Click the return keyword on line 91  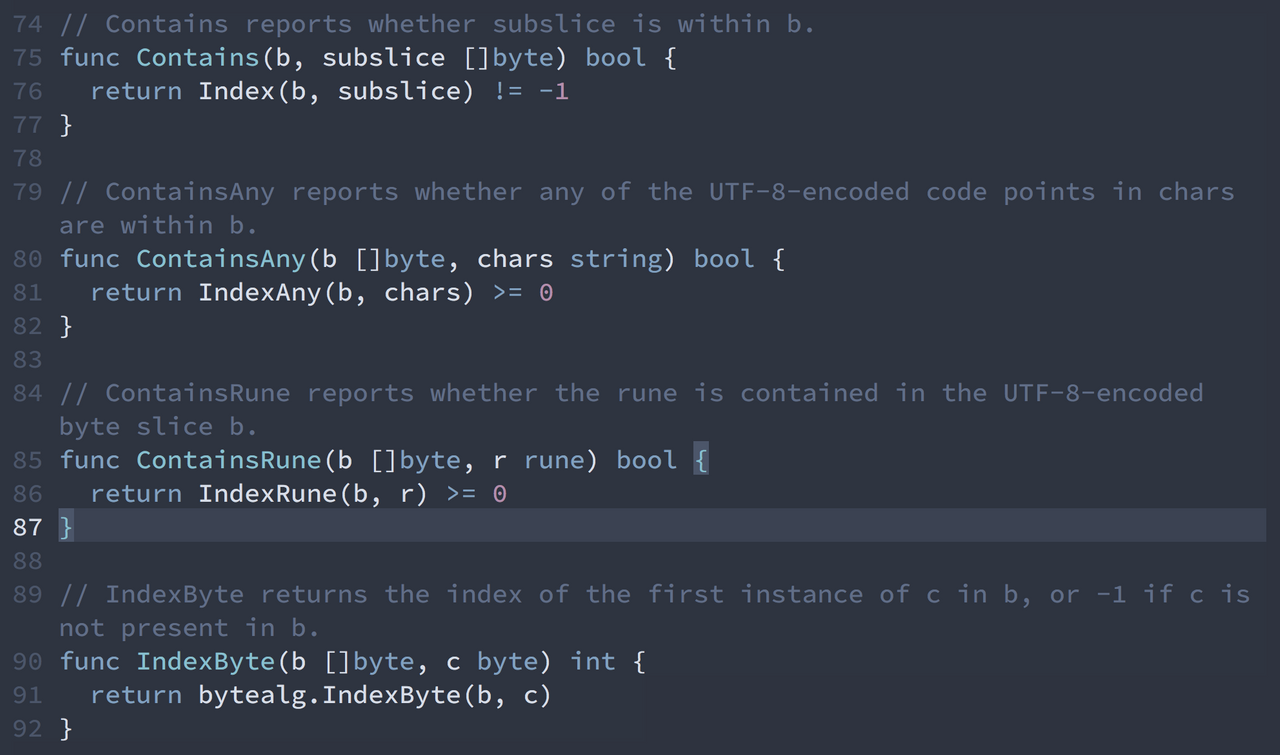click(x=136, y=696)
